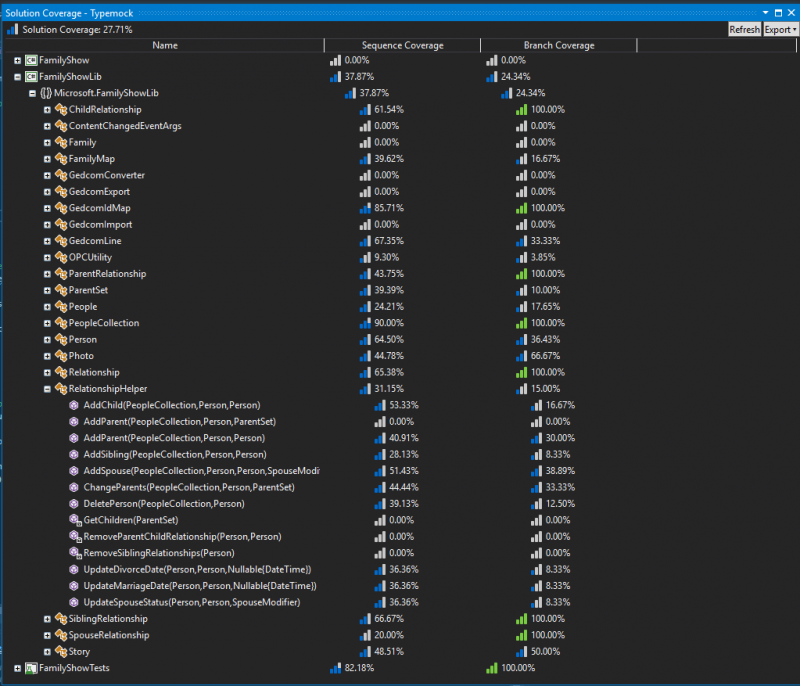Screen dimensions: 800x686
Task: Click the PeopleCollection class icon
Action: coord(61,323)
